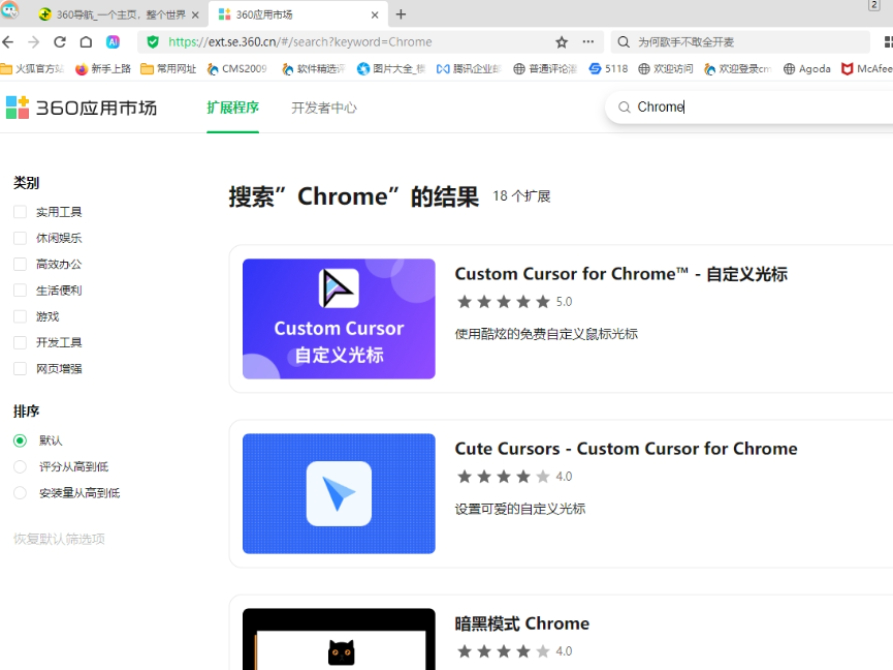Click the browser avatar icon at top-left

point(10,9)
